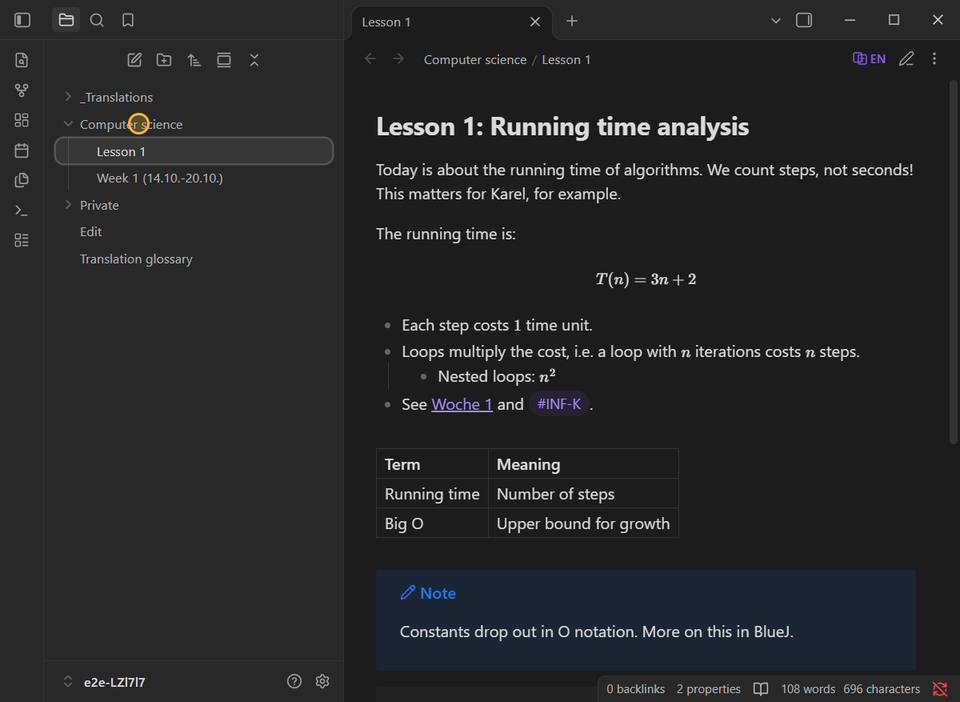Click the Nested loops bullet item
The width and height of the screenshot is (960, 702).
497,376
